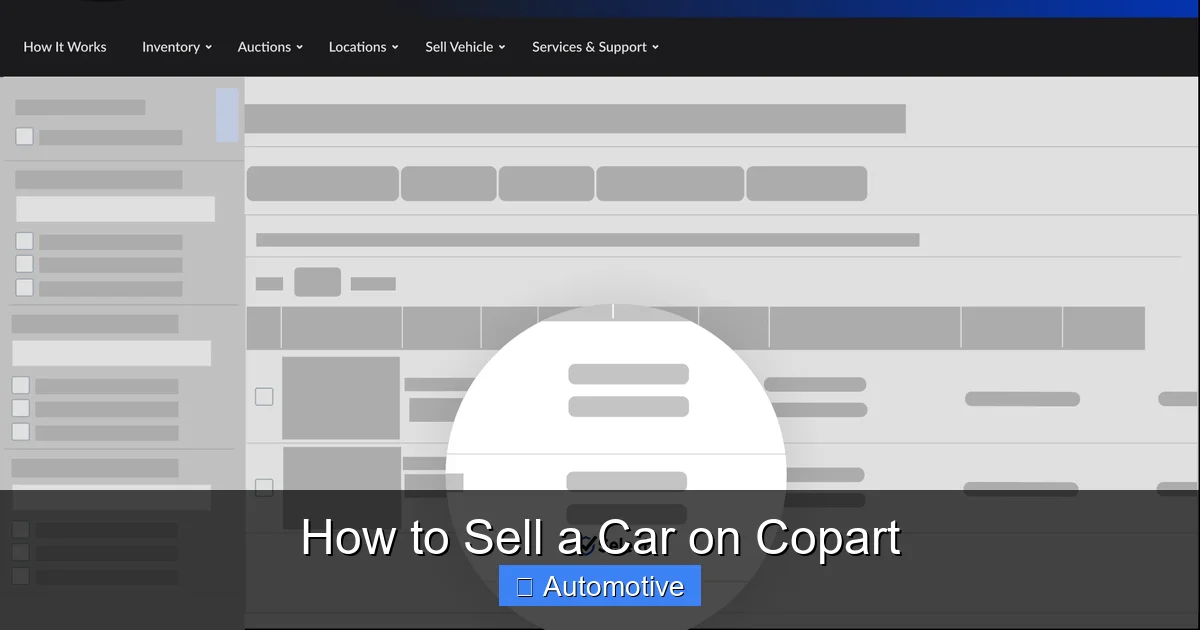The width and height of the screenshot is (1200, 630).
Task: Select the How It Works menu item
Action: tap(64, 46)
